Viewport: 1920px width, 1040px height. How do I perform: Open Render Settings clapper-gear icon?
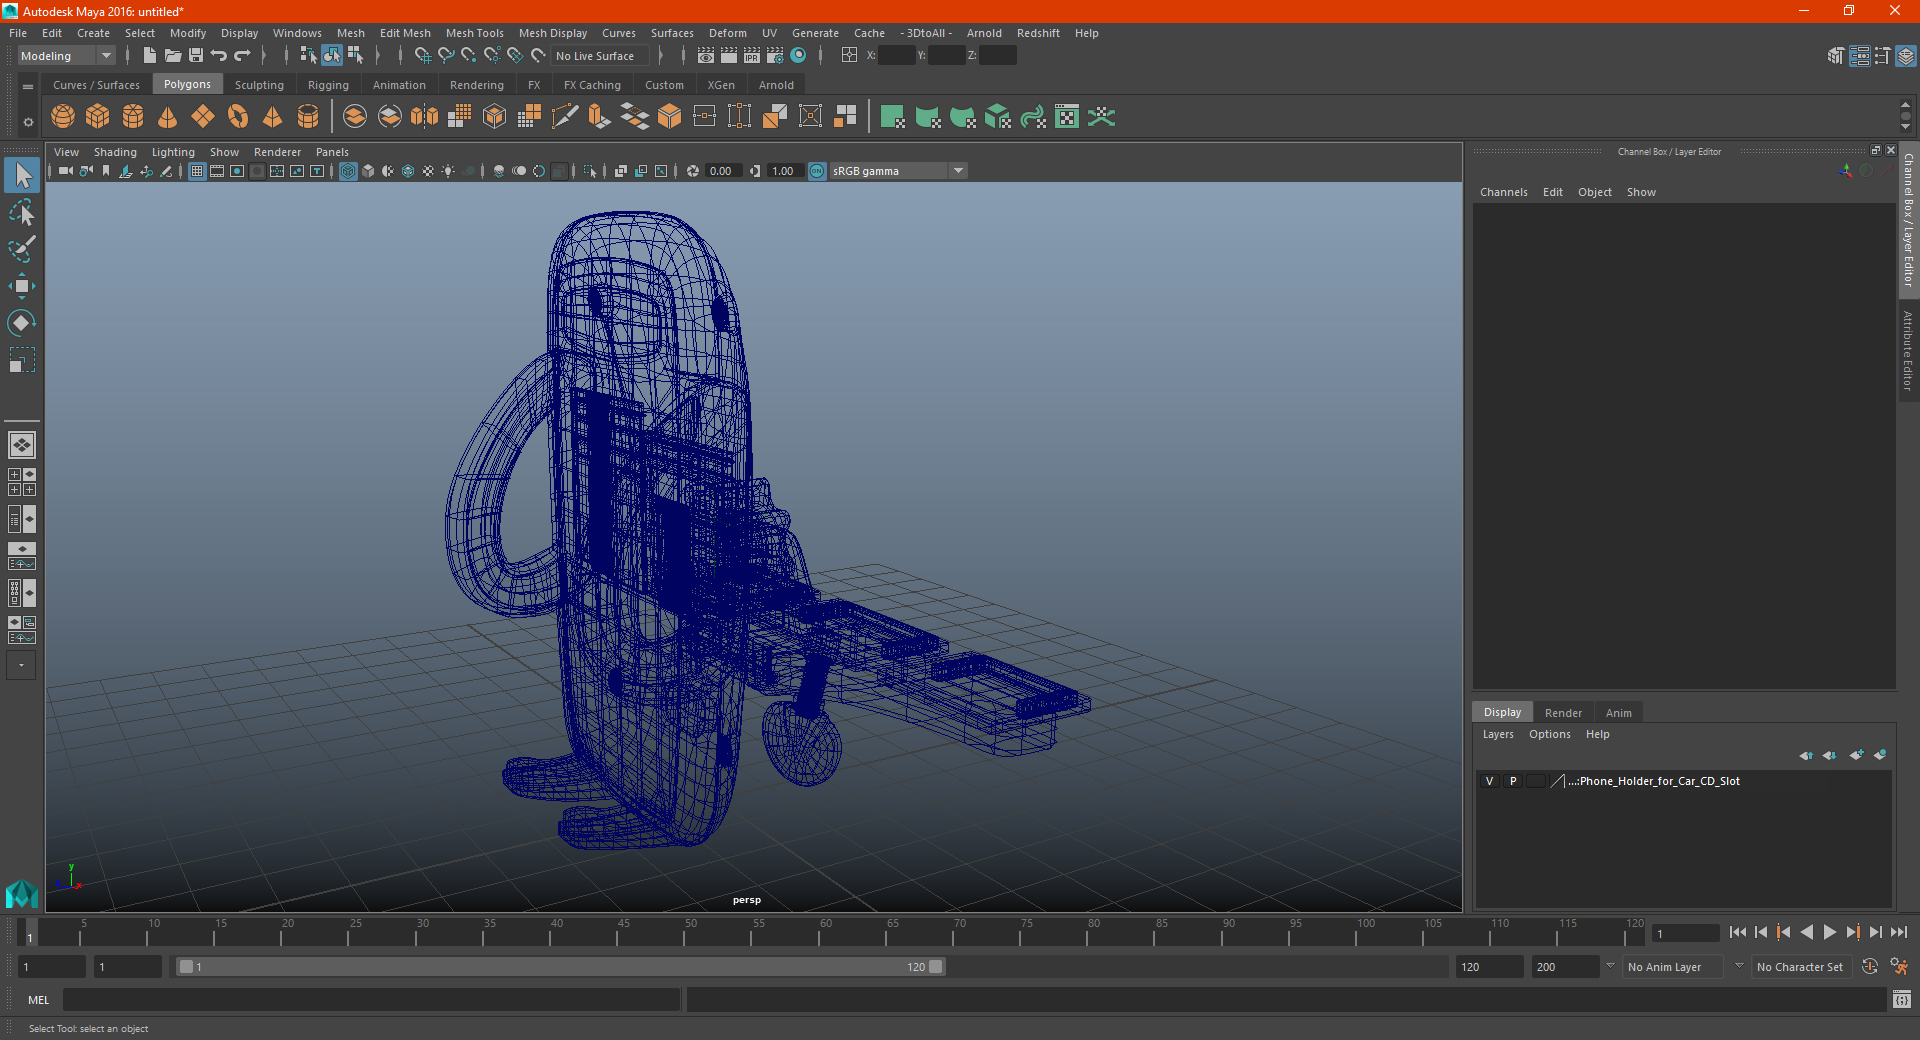tap(775, 56)
